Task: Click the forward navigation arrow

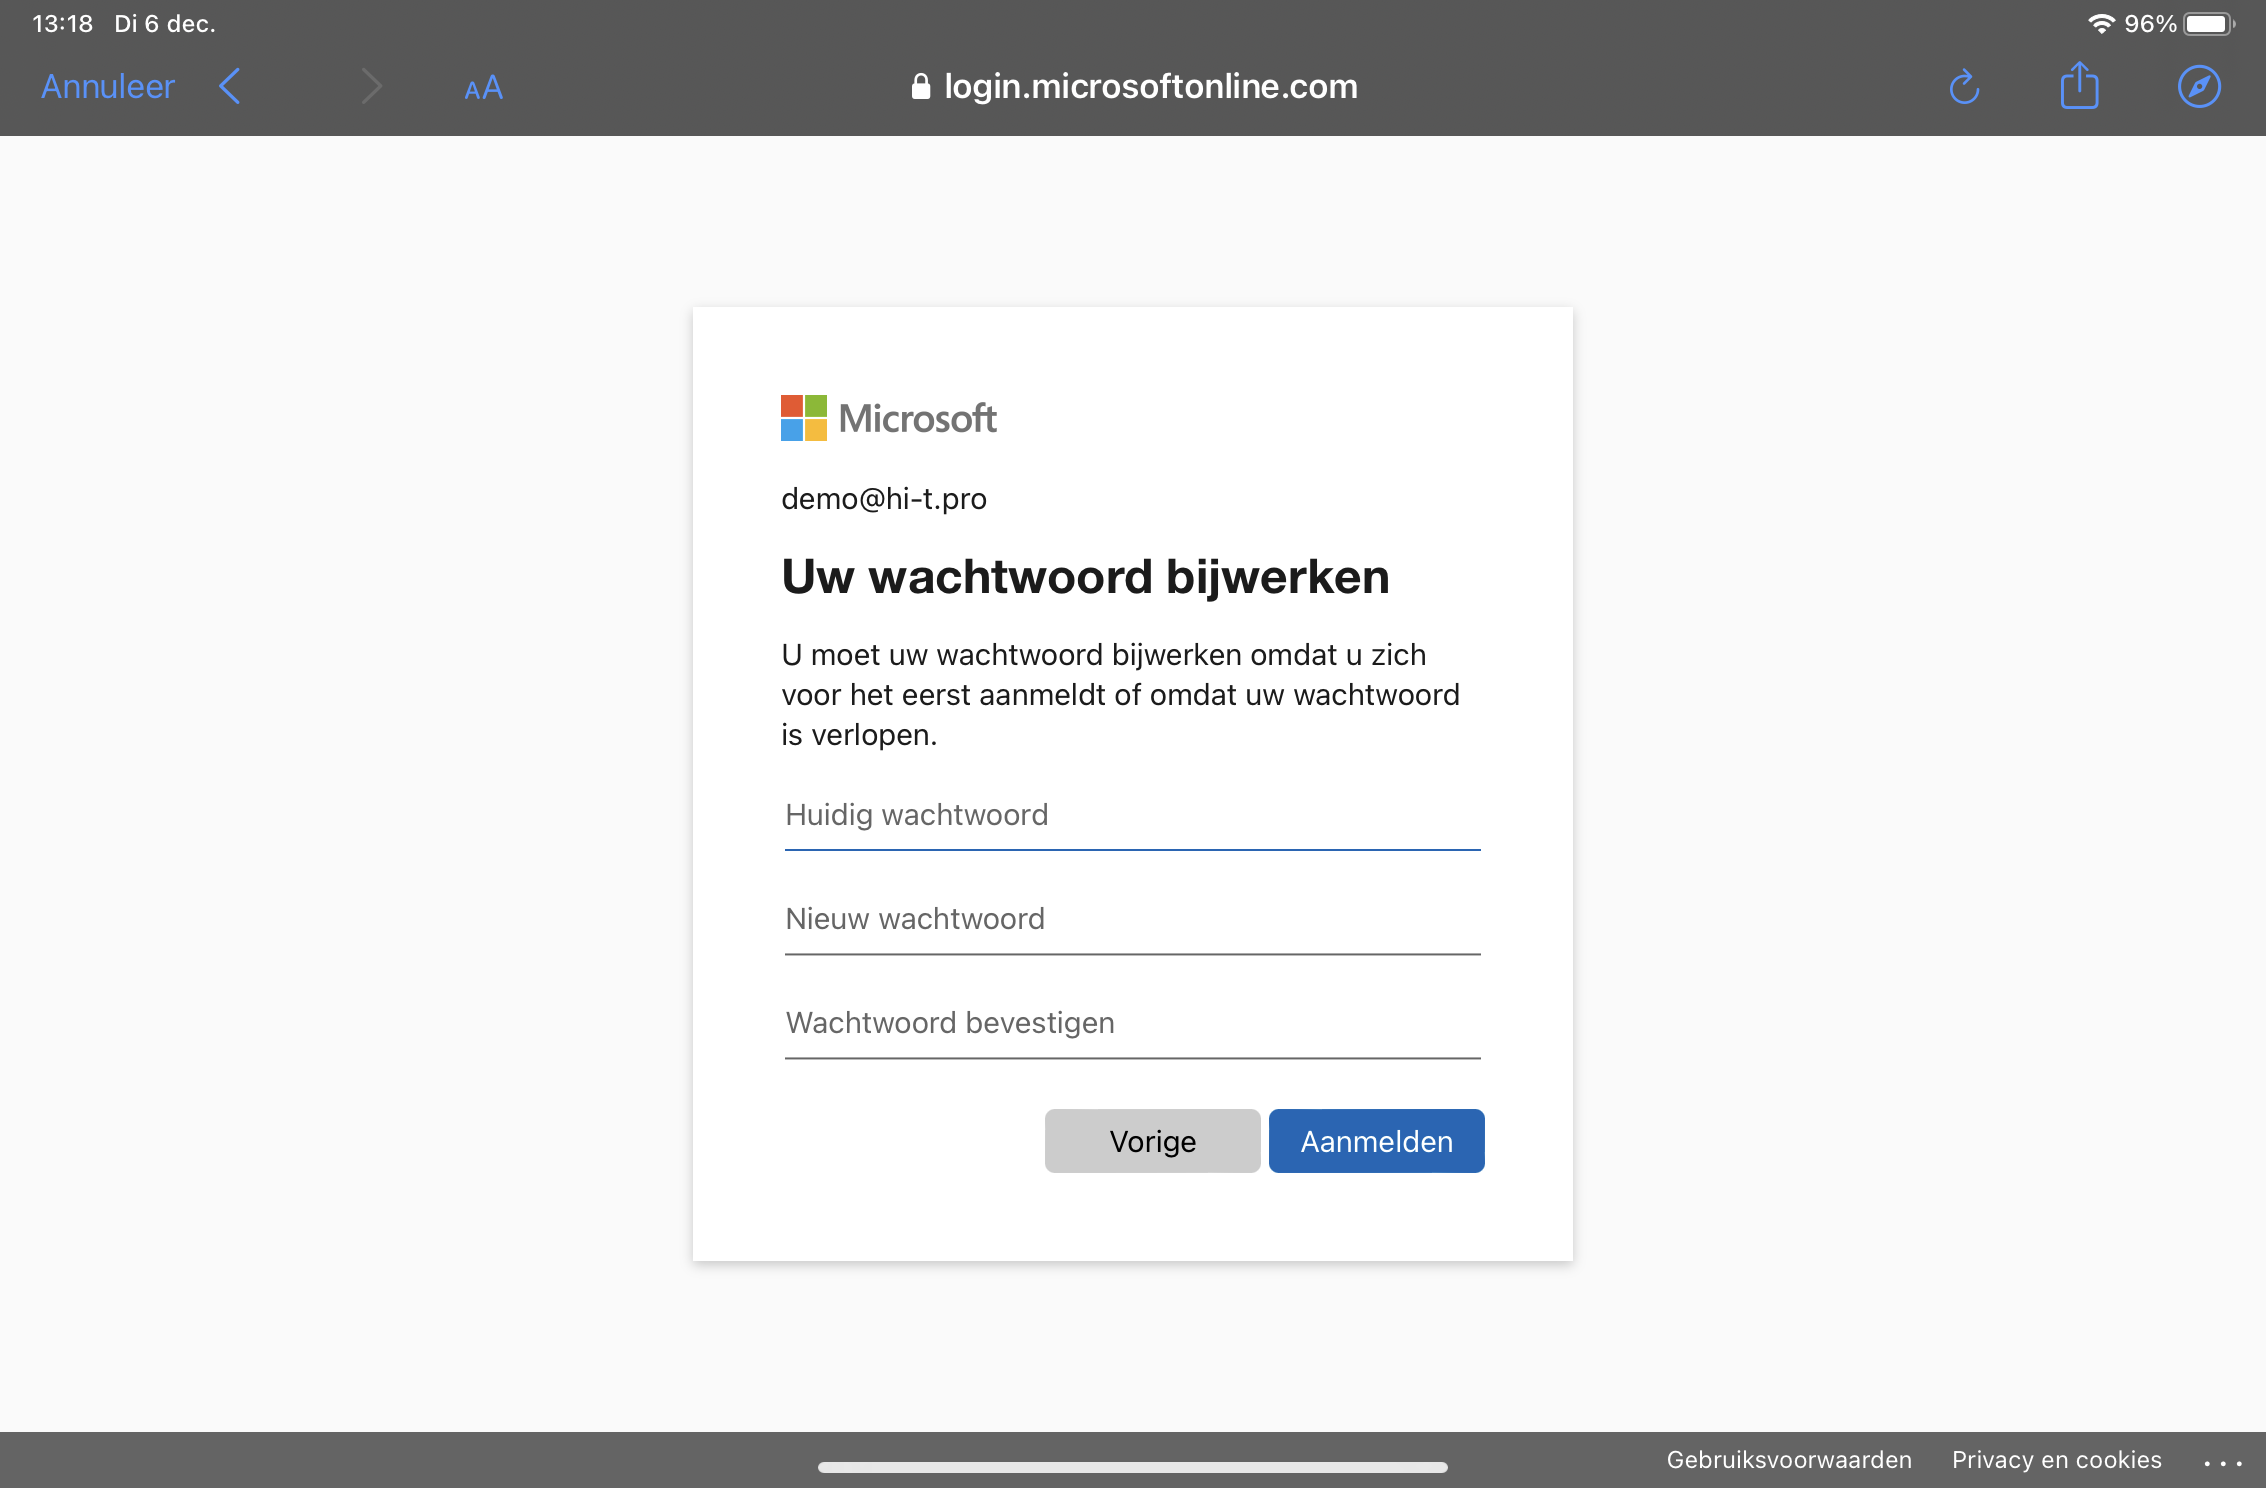Action: pos(371,87)
